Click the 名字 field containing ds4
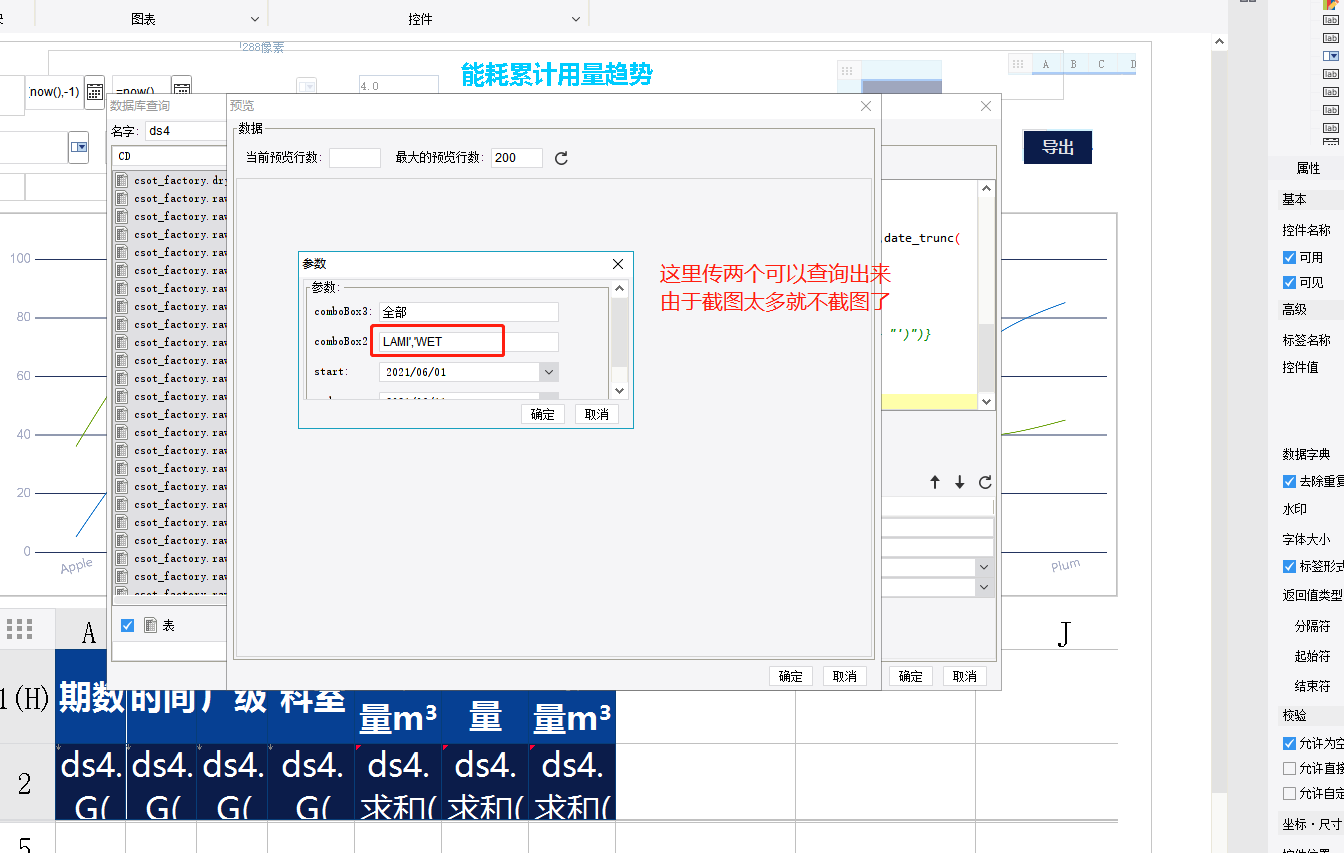 pos(185,131)
